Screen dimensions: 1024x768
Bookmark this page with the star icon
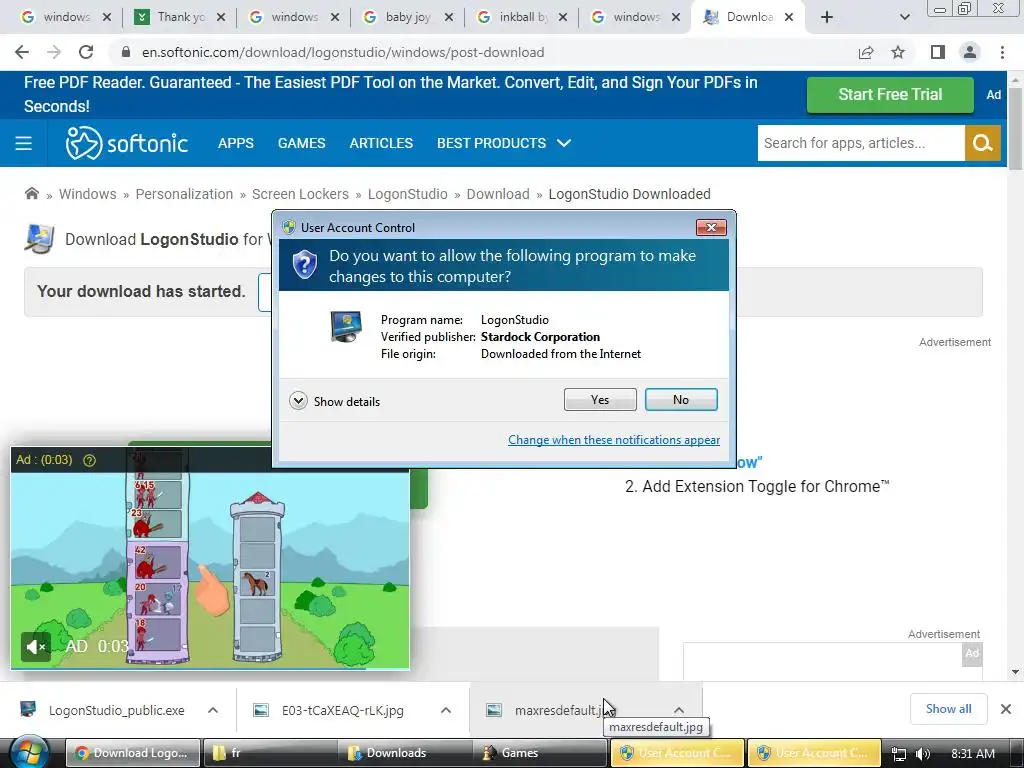click(x=898, y=52)
